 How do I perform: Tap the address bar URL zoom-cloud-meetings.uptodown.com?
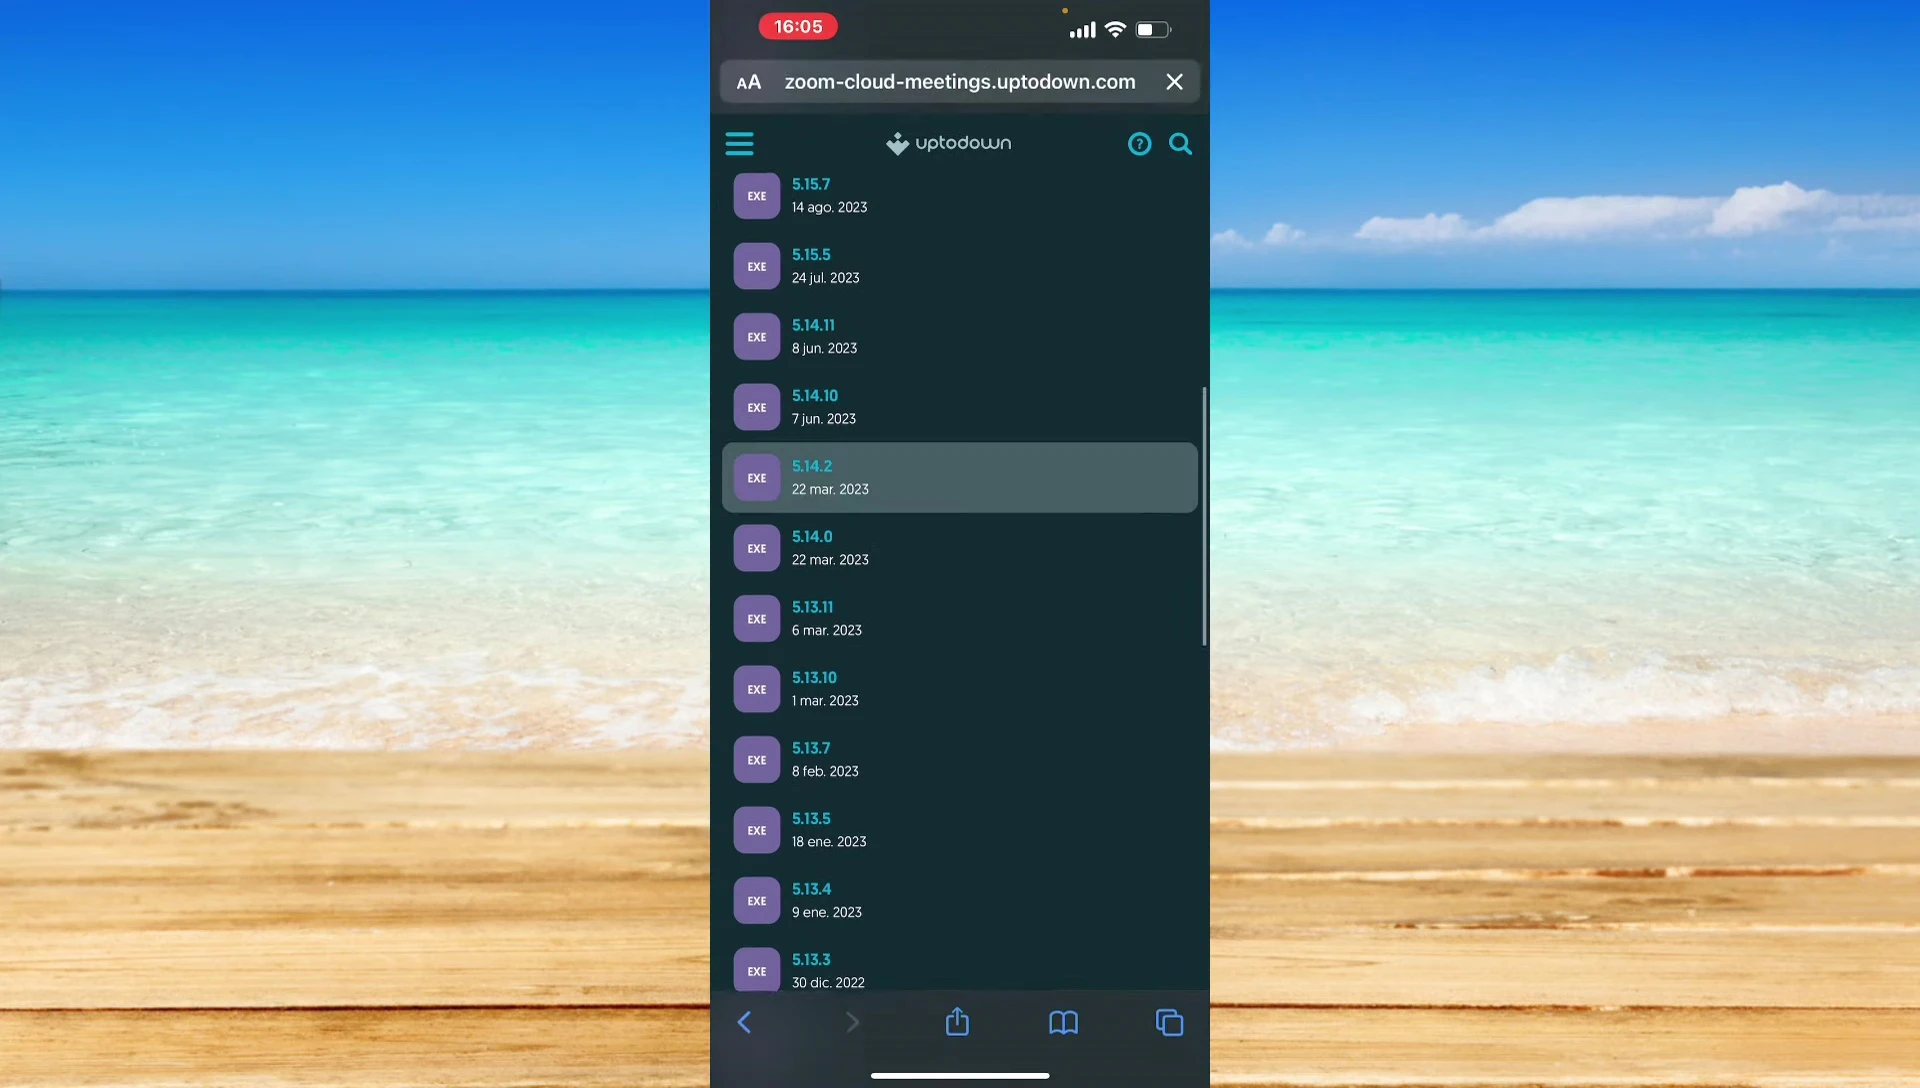pyautogui.click(x=959, y=82)
